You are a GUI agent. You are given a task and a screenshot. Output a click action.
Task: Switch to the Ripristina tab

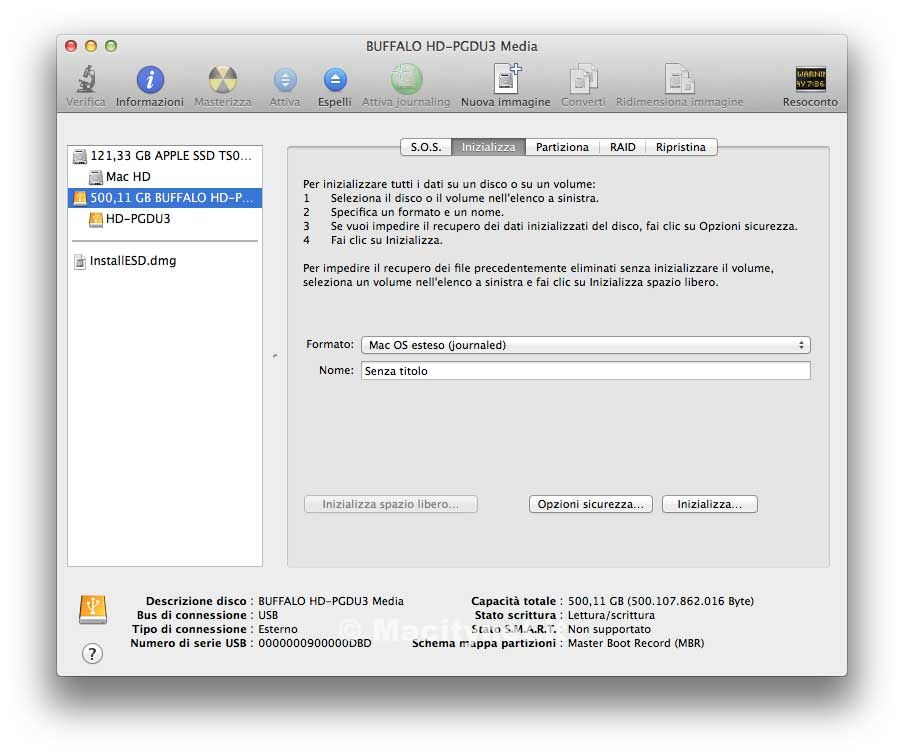681,147
